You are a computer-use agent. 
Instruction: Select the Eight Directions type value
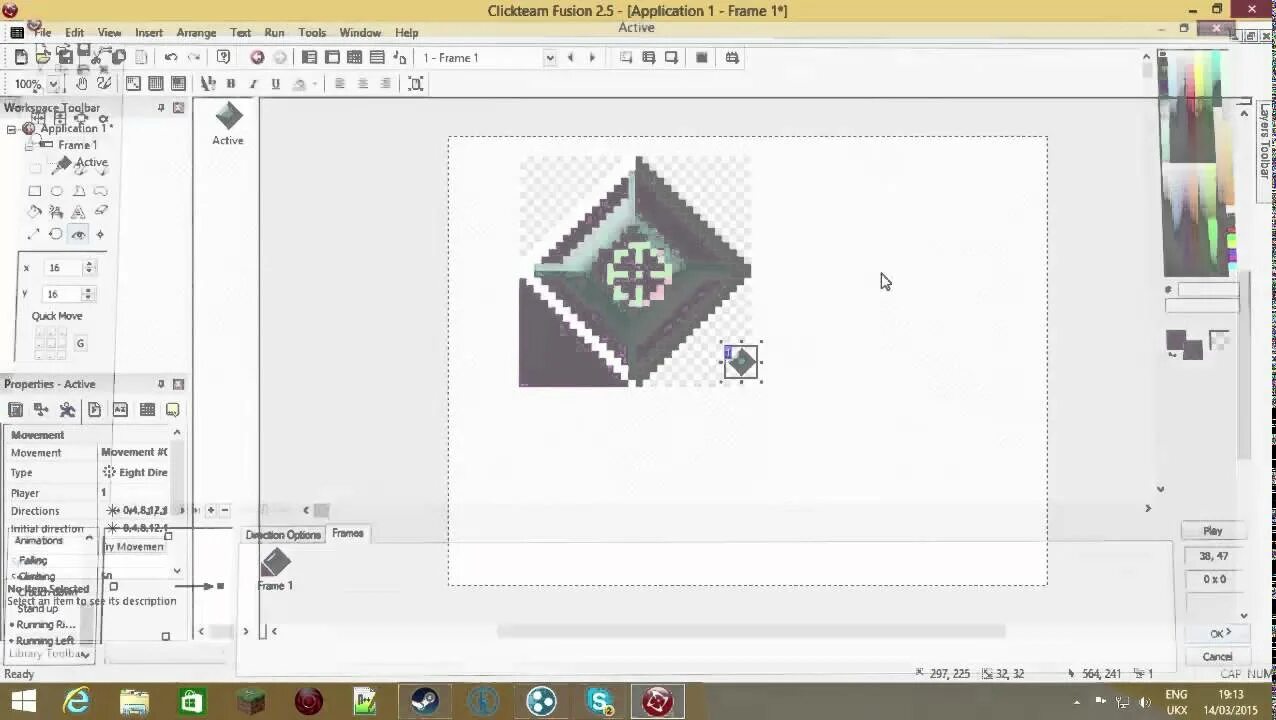pos(135,473)
